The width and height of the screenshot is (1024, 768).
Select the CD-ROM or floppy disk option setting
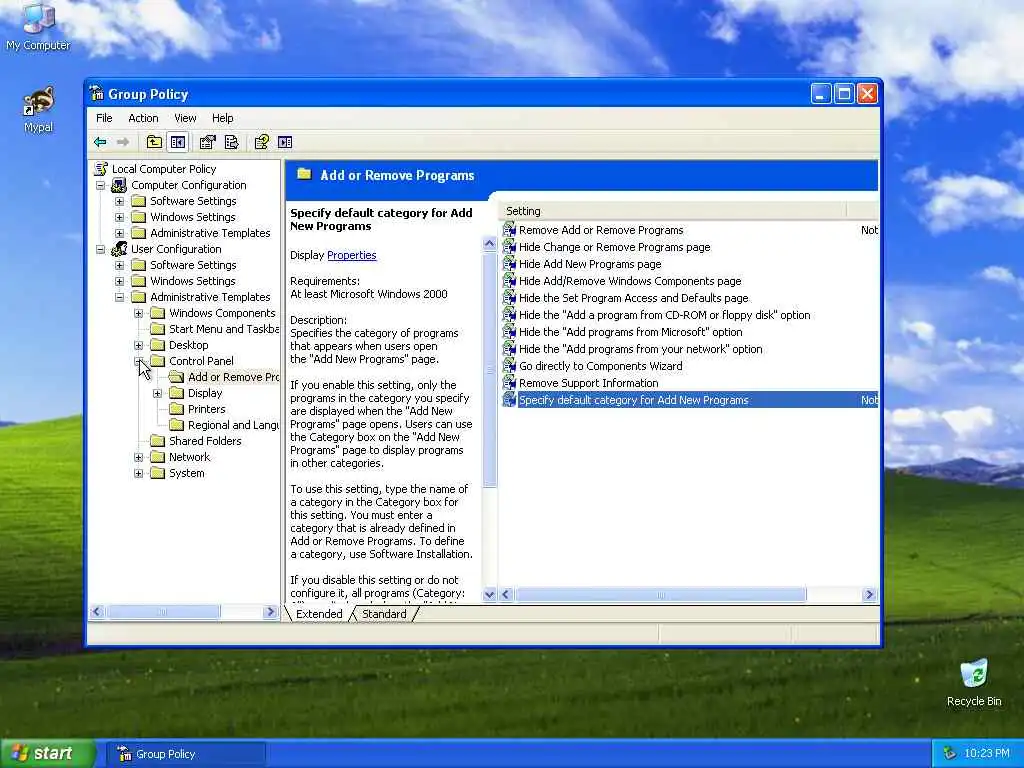point(665,315)
